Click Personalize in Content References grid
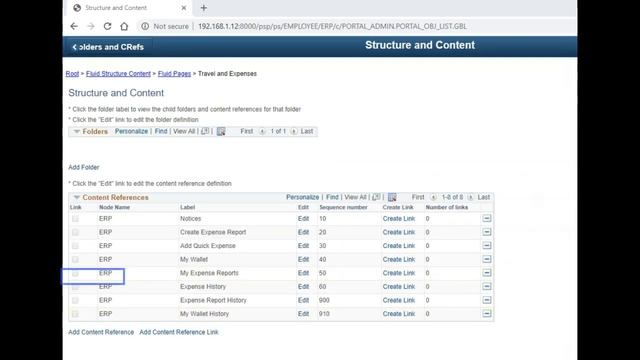The height and width of the screenshot is (360, 640). [302, 197]
